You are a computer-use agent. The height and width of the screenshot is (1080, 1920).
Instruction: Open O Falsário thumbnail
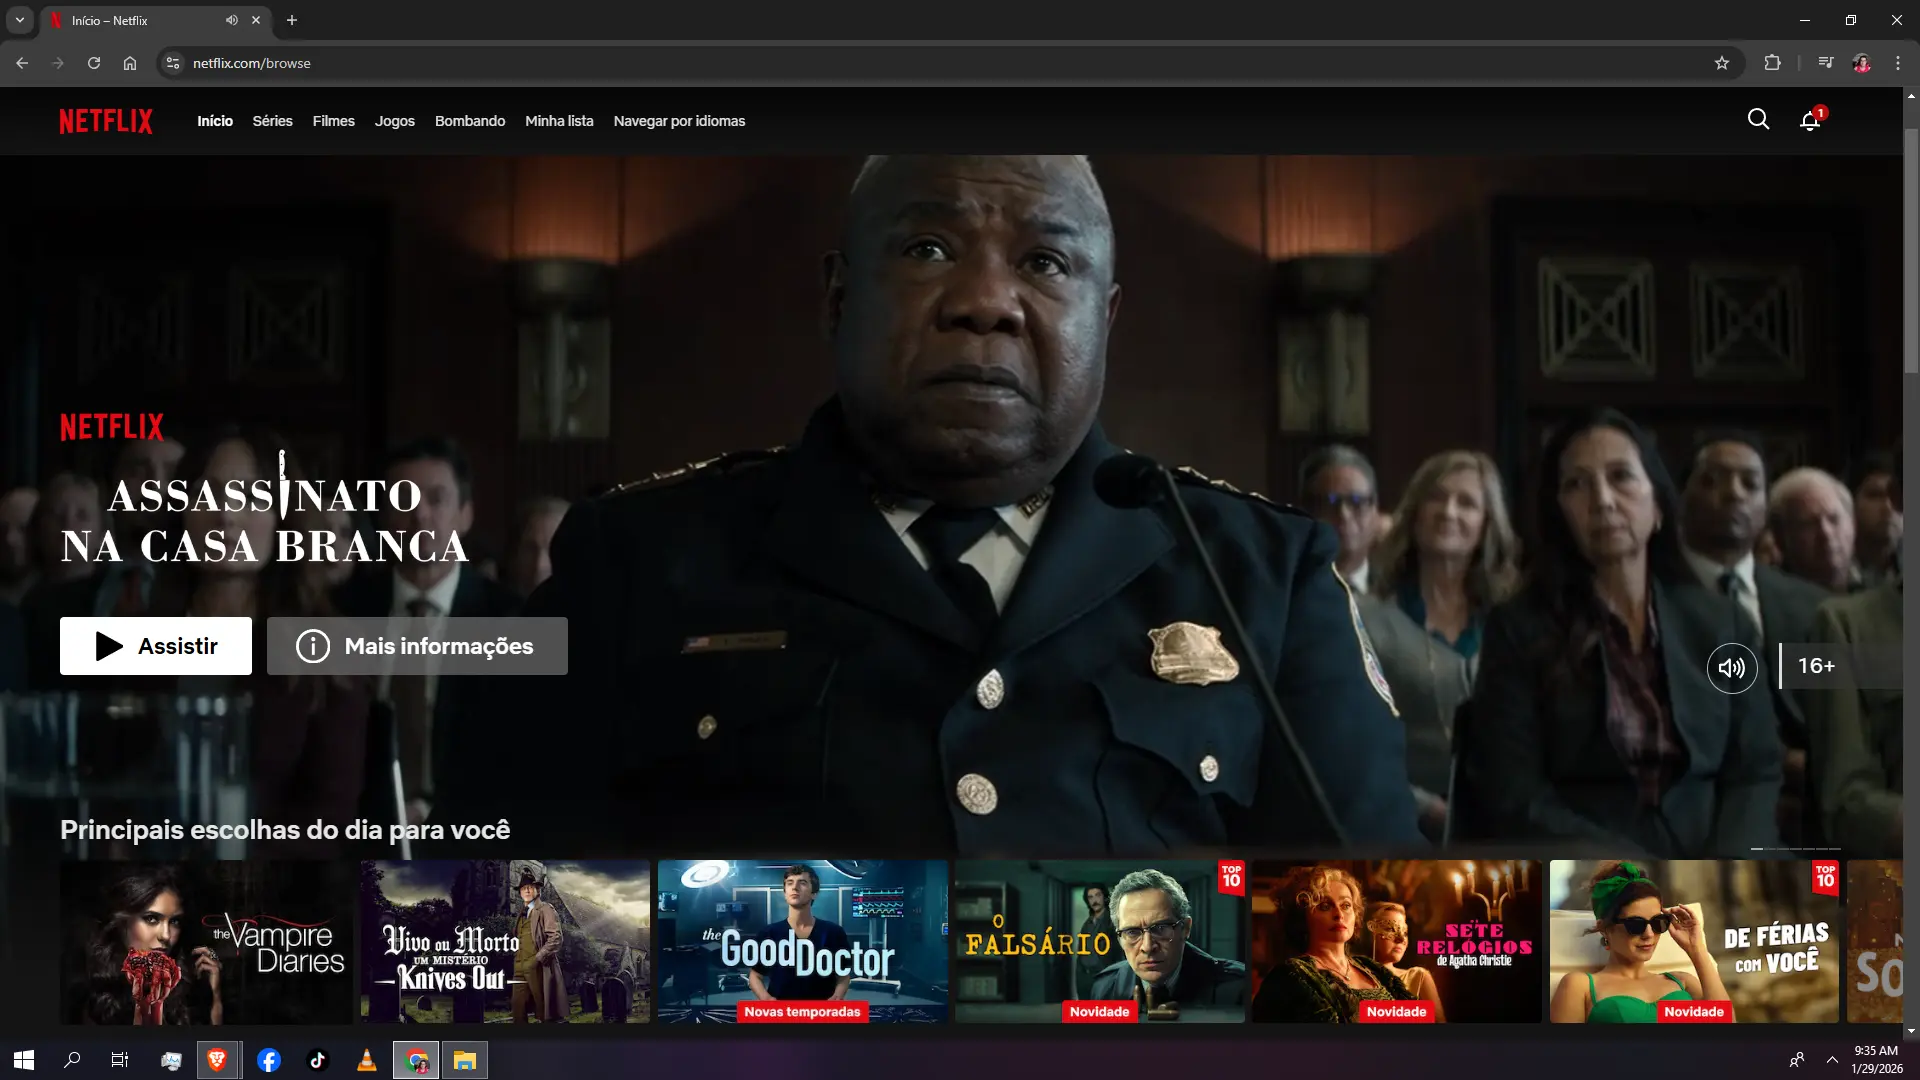click(1100, 941)
